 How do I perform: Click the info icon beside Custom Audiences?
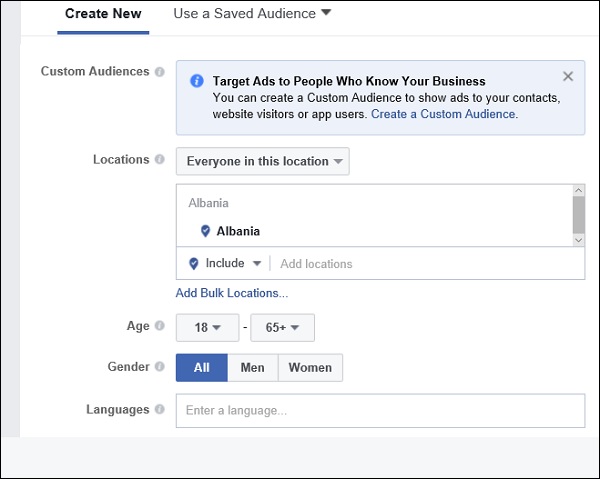point(160,72)
